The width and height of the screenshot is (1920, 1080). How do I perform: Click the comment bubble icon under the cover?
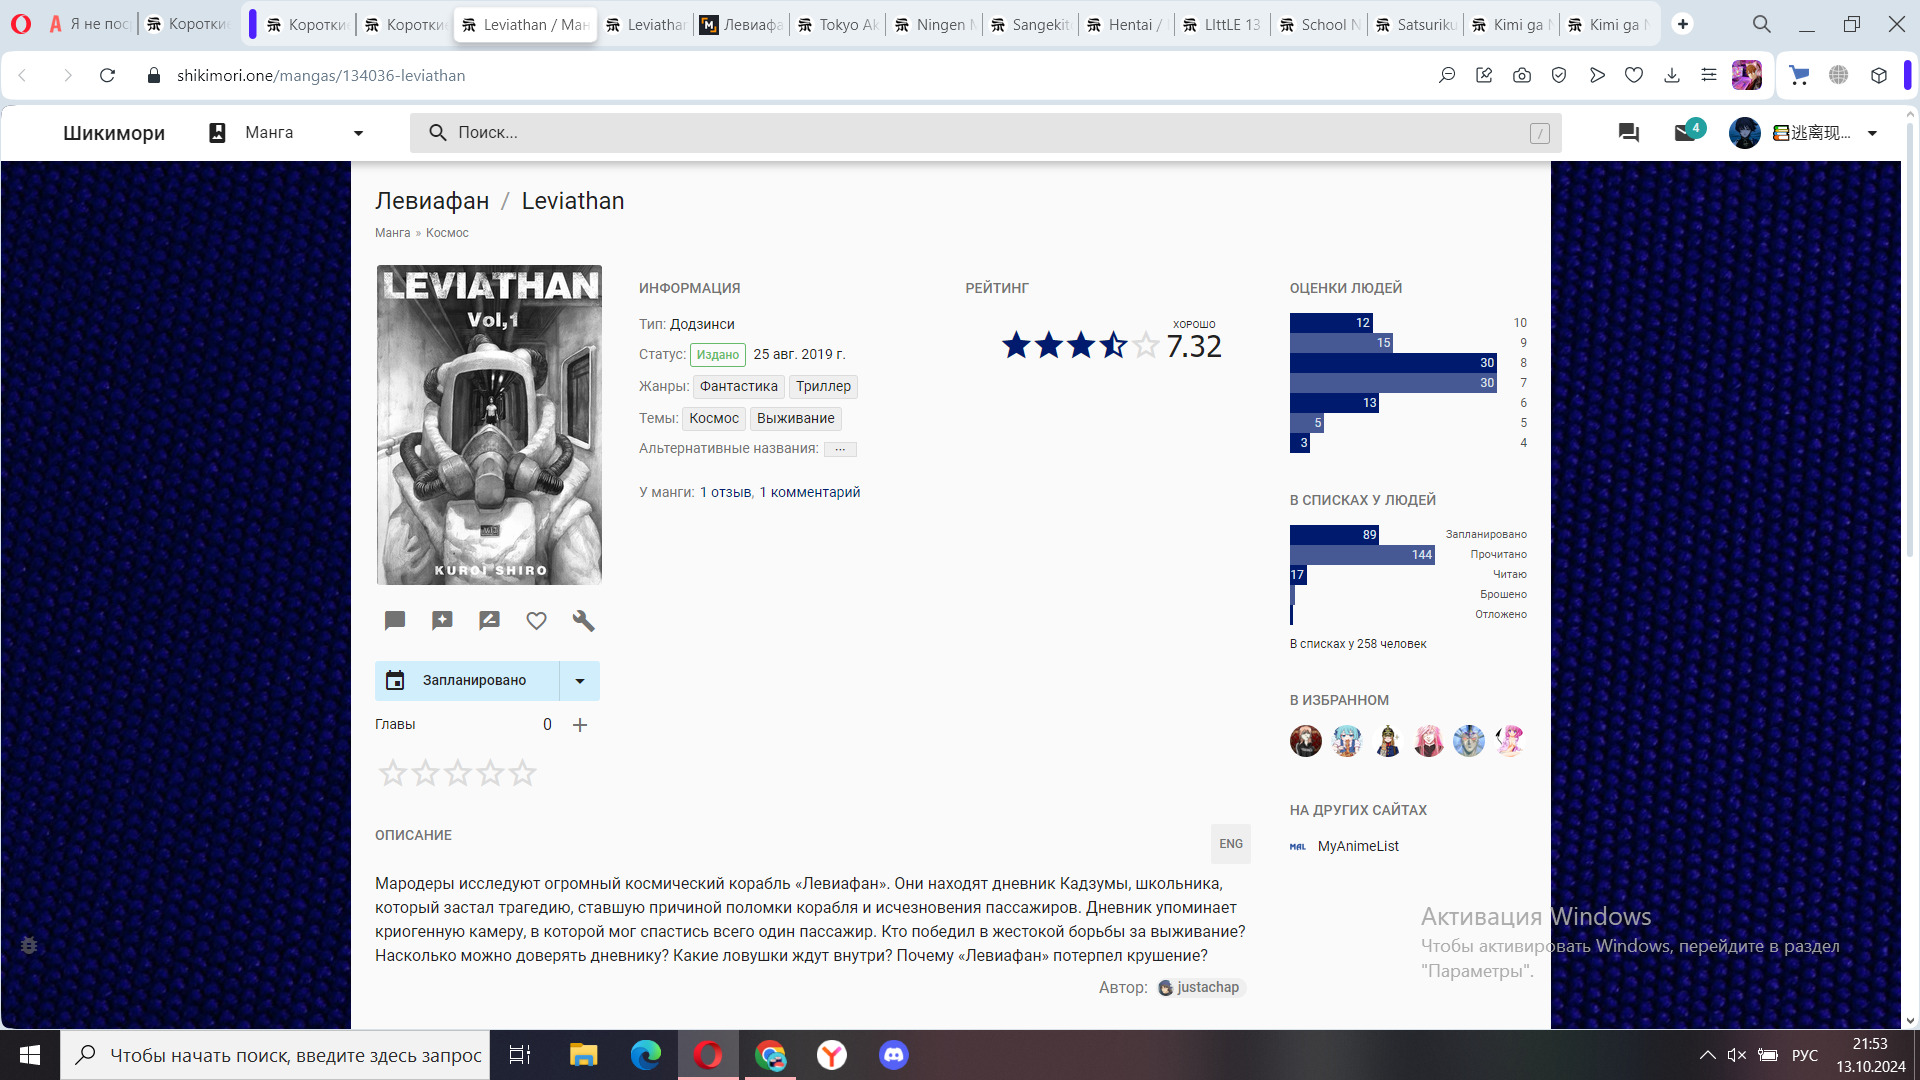(x=395, y=621)
